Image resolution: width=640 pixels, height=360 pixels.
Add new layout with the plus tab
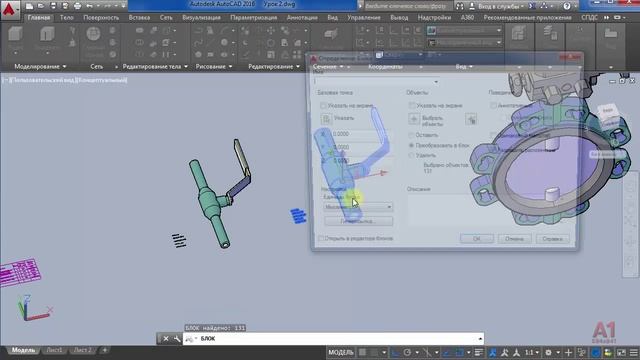point(104,350)
